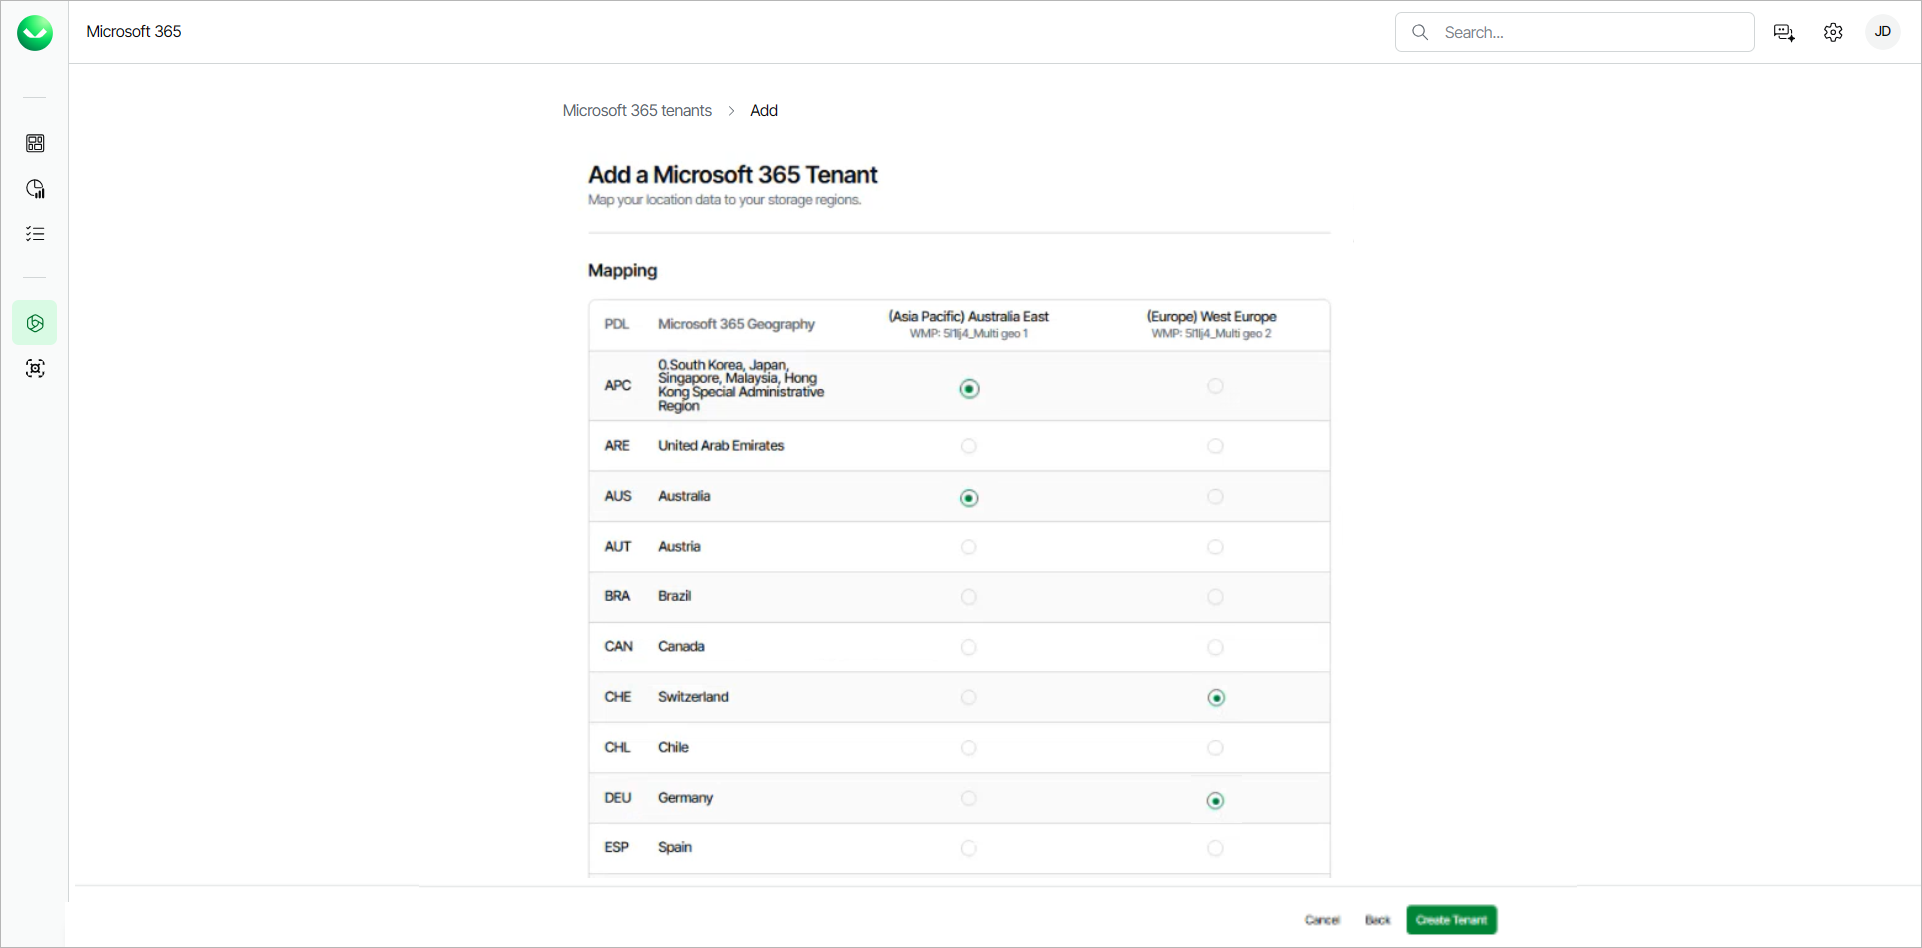Select Australia East for Chile
Screen dimensions: 1922x948
pyautogui.click(x=968, y=748)
